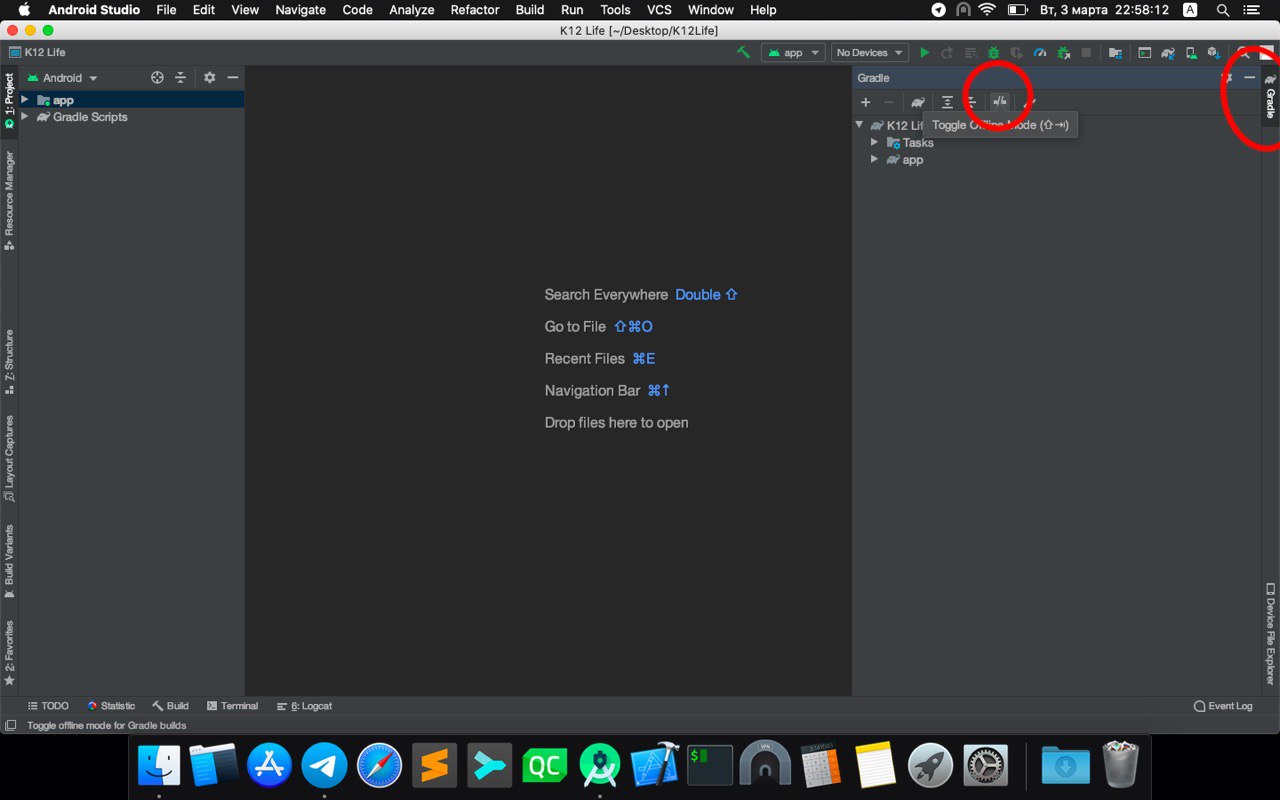Click Expand All in Gradle panel
Screen dimensions: 1280x800
click(947, 102)
